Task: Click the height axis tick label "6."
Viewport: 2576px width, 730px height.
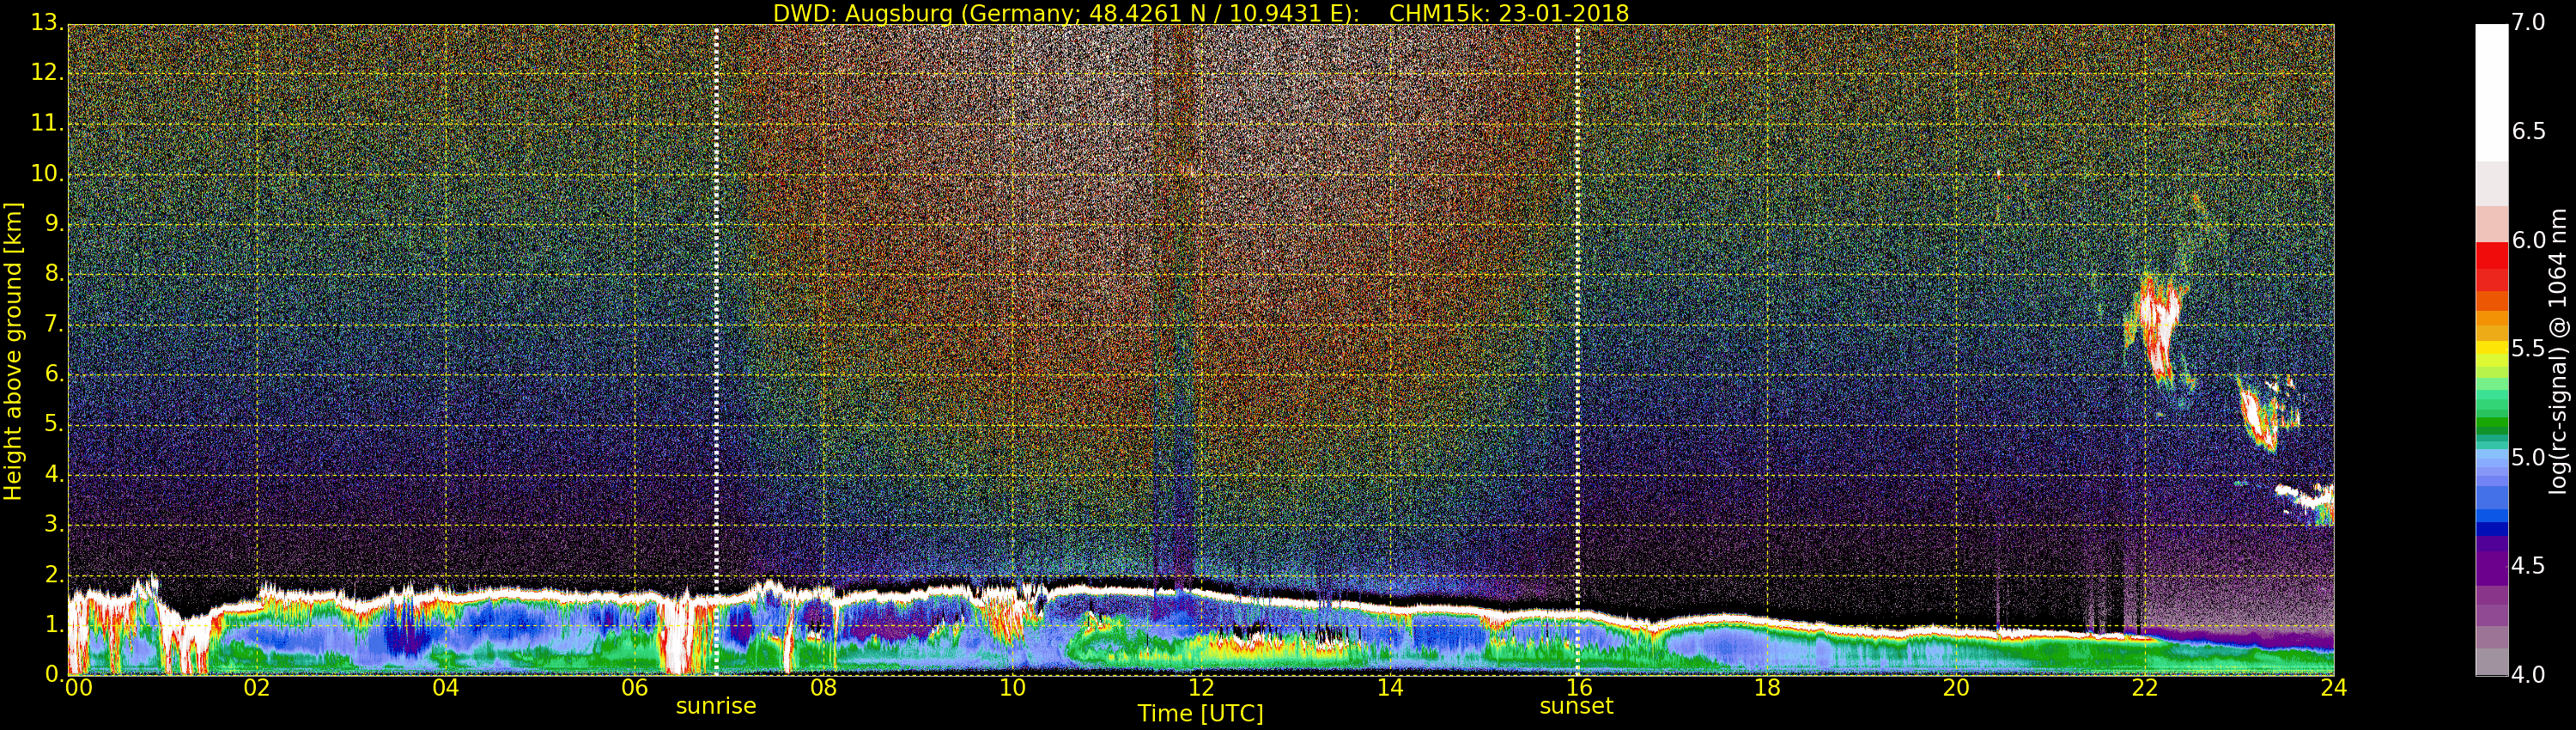Action: tap(54, 374)
